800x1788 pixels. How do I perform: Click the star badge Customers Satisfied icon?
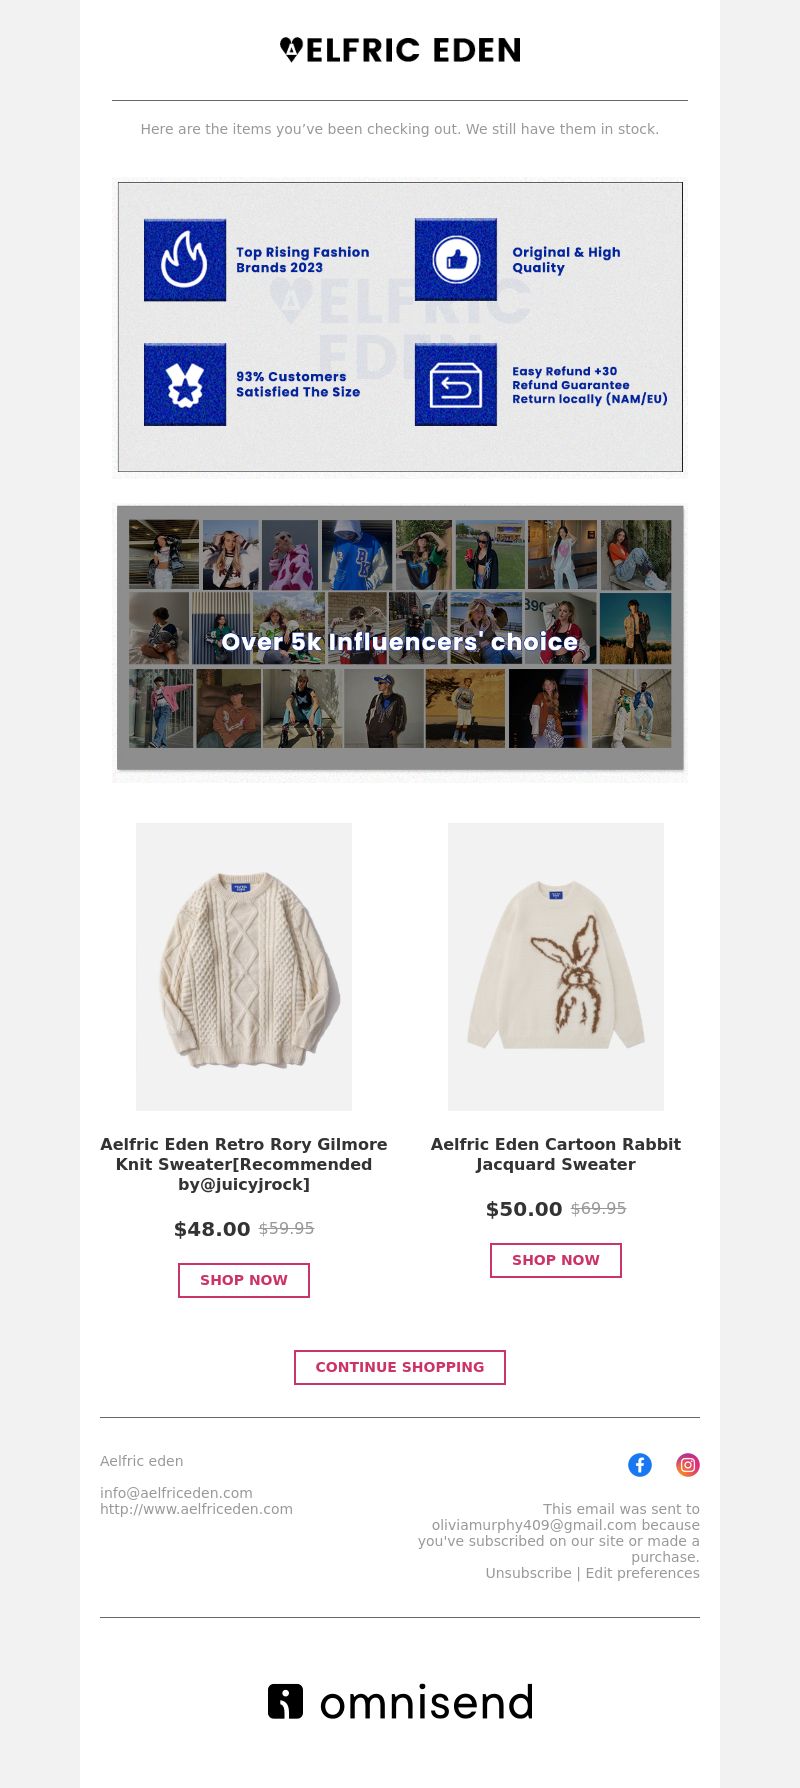(x=185, y=385)
